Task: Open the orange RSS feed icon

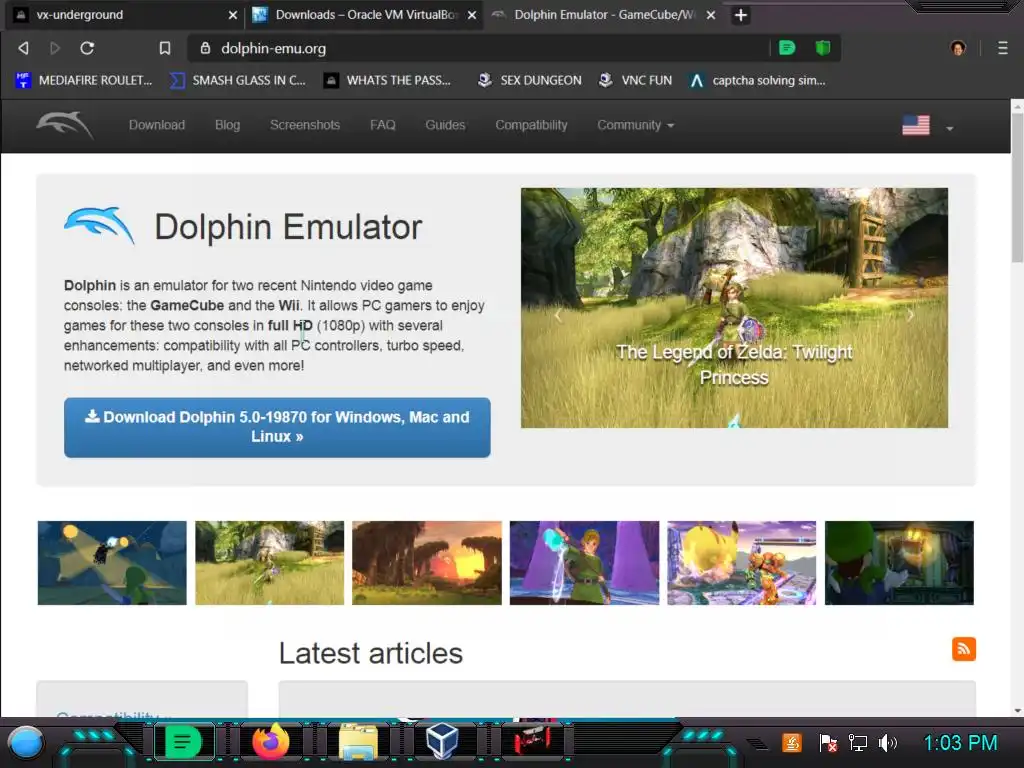Action: point(964,649)
